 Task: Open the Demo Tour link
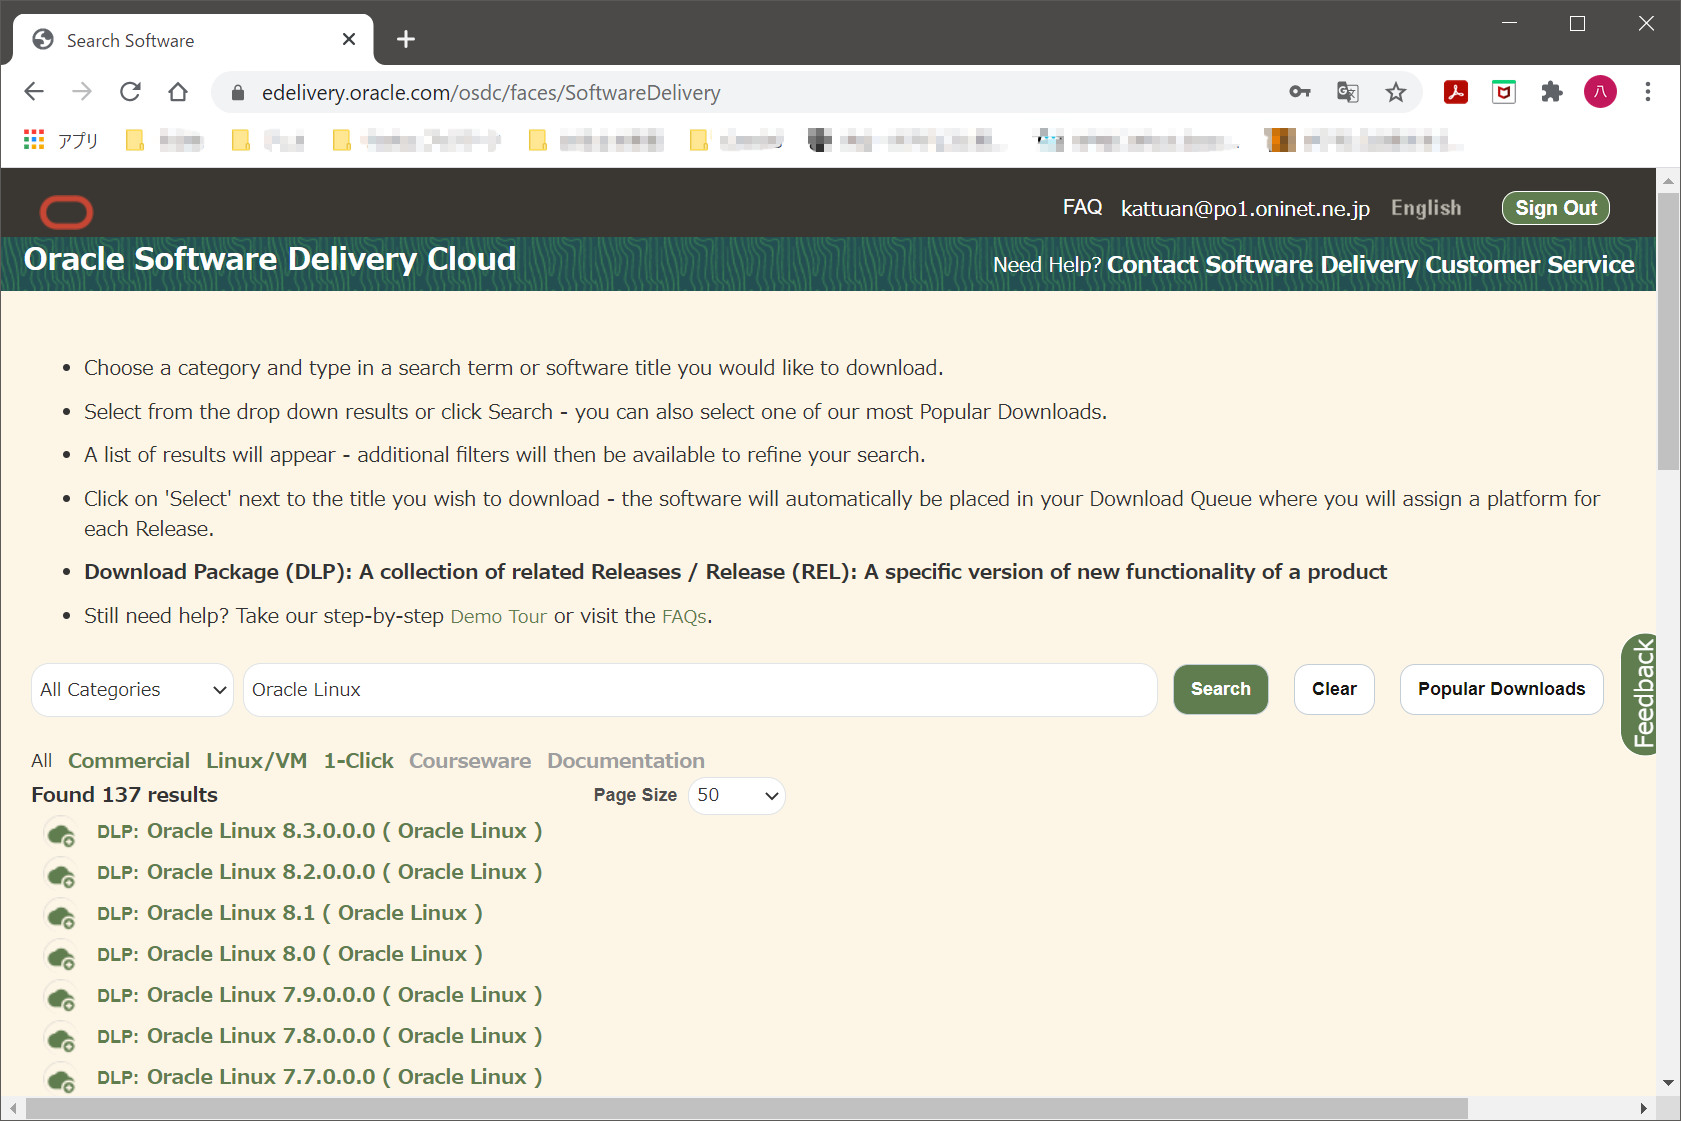tap(498, 617)
